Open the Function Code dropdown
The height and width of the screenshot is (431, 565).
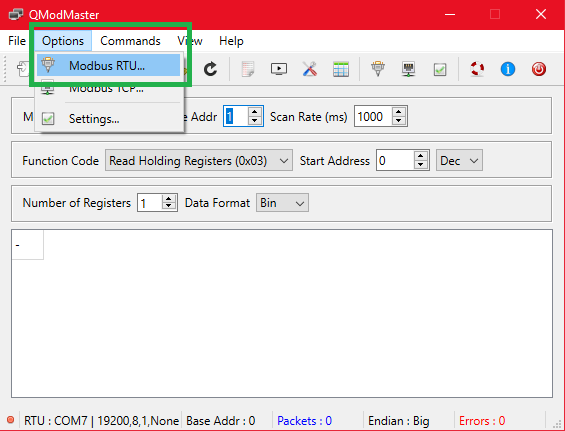(199, 160)
